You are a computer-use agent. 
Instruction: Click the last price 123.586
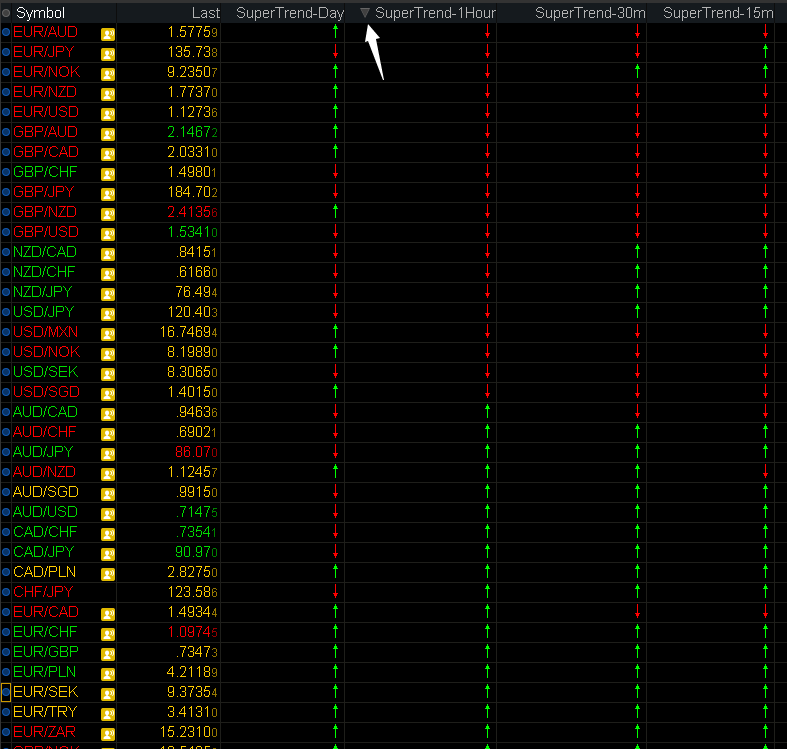[x=193, y=592]
